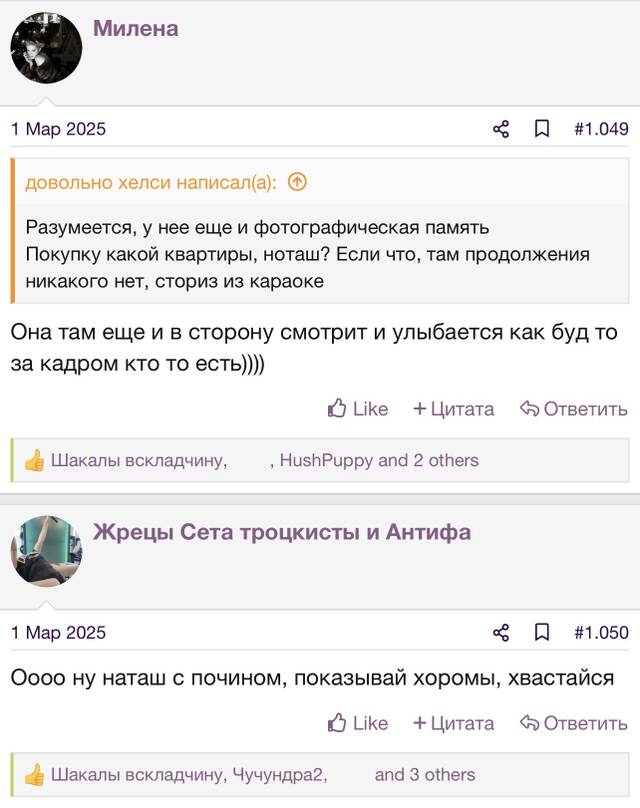Open Жрецы Сета троцкисты и Антифа profile
Image resolution: width=640 pixels, height=808 pixels.
282,532
